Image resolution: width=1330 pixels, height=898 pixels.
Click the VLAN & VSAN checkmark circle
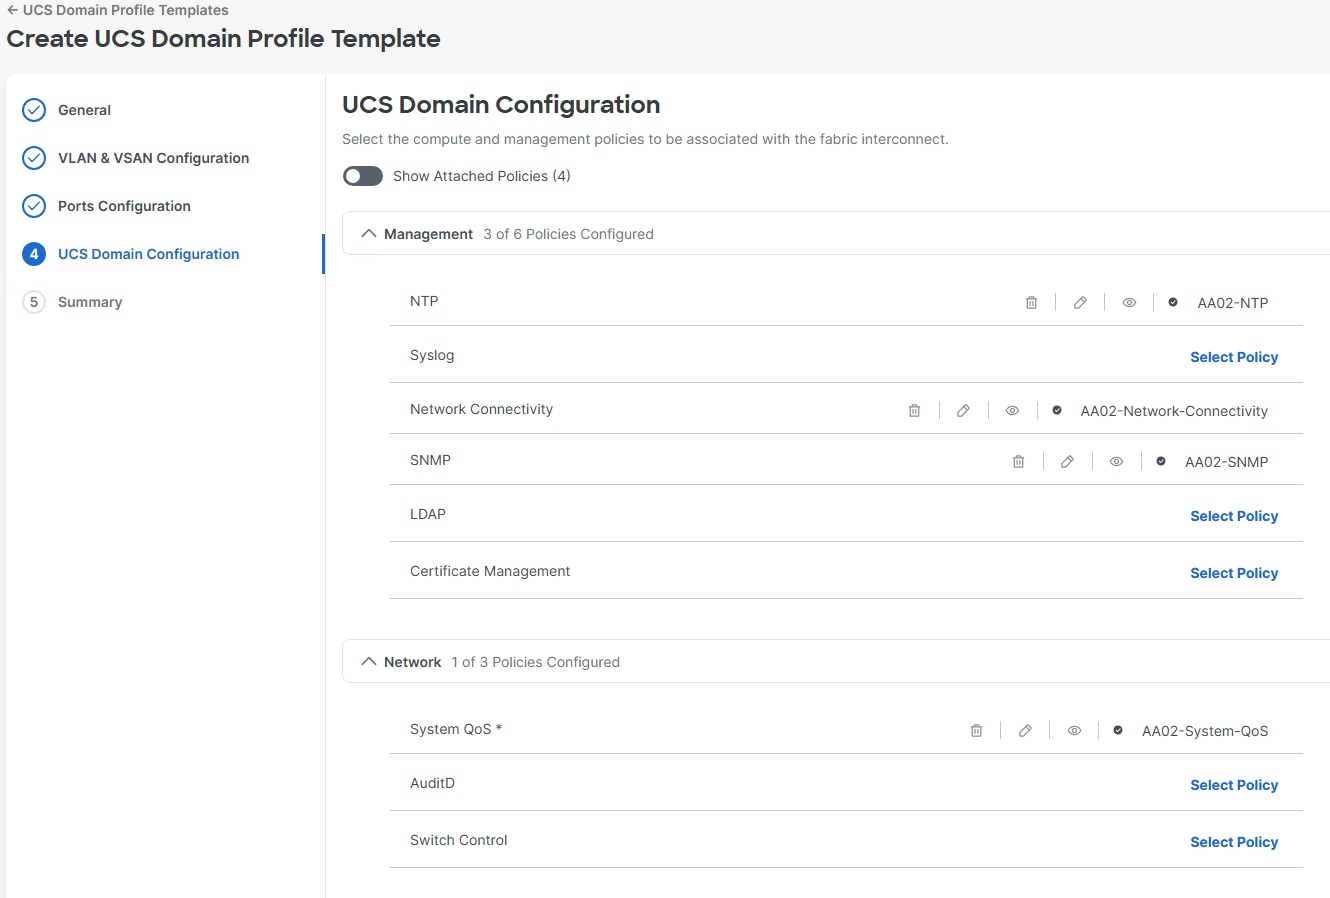click(34, 158)
